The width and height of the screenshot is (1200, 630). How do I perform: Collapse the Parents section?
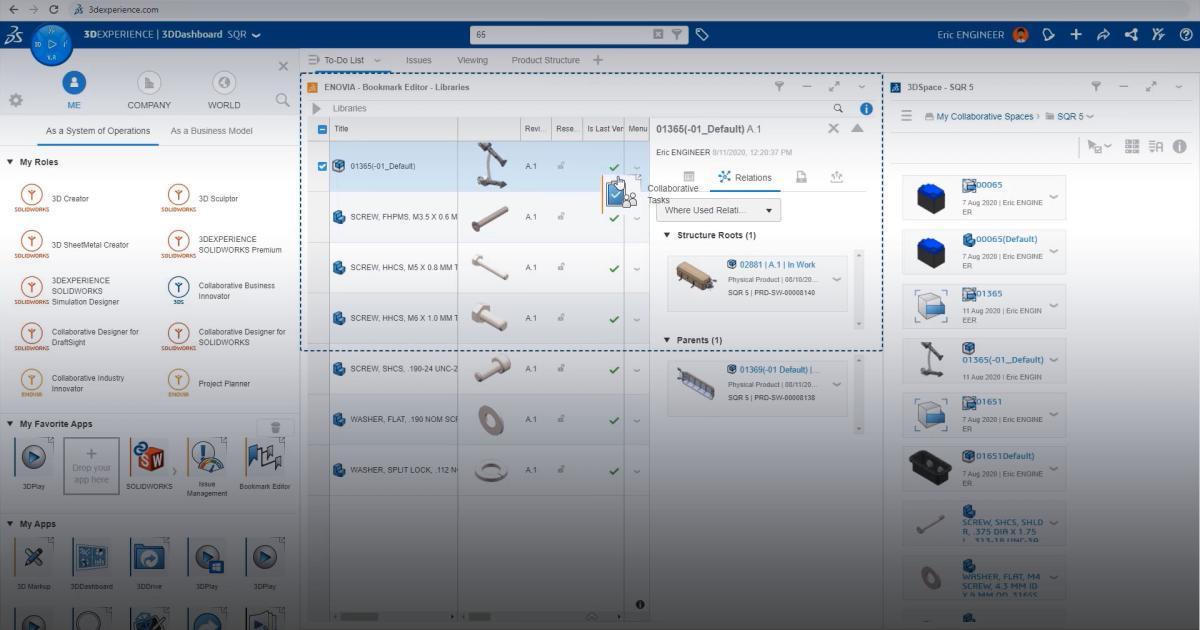click(668, 340)
